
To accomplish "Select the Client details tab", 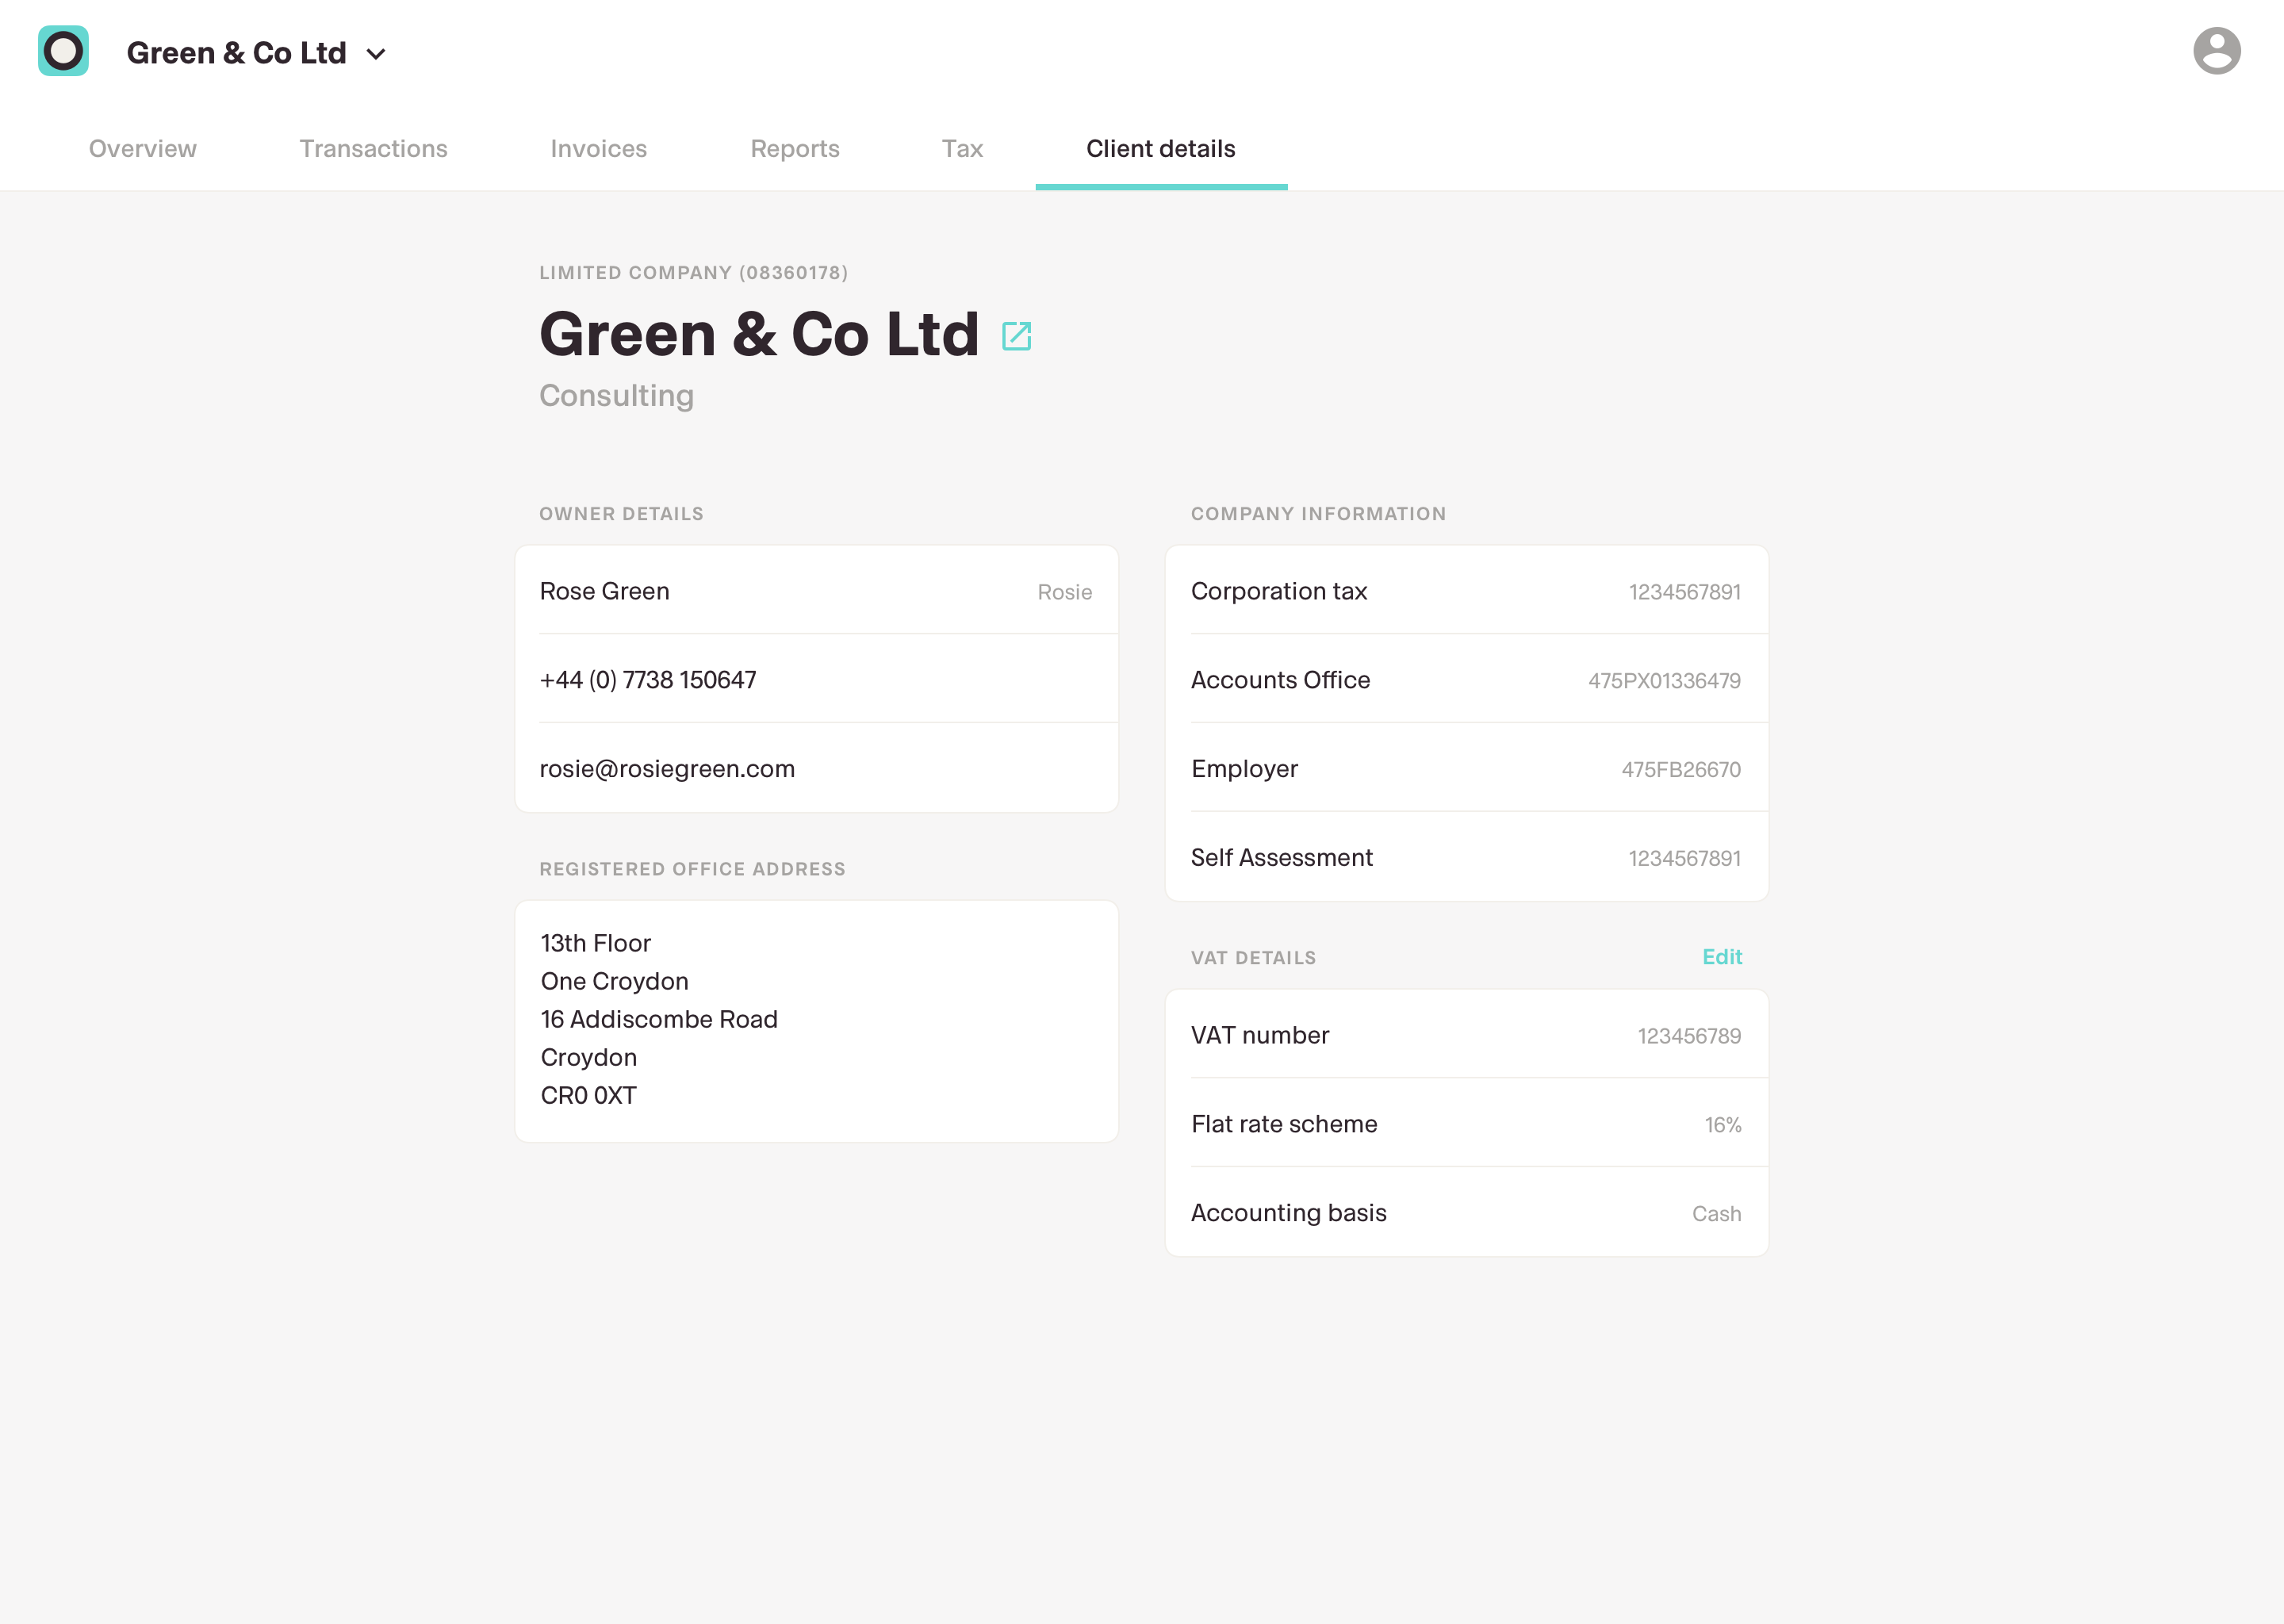I will point(1160,149).
